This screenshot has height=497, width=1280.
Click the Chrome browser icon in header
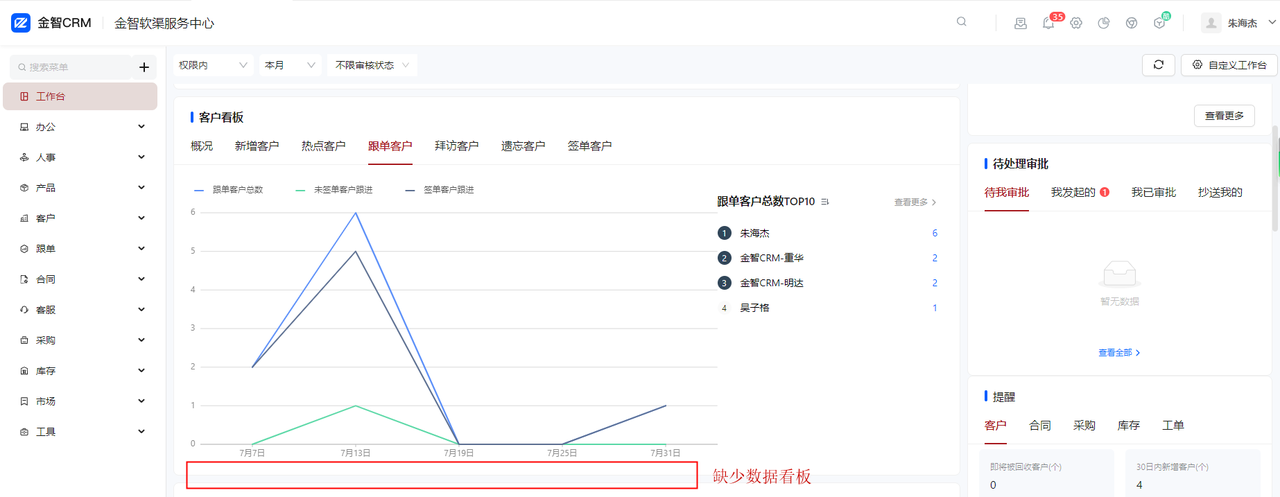(1132, 23)
